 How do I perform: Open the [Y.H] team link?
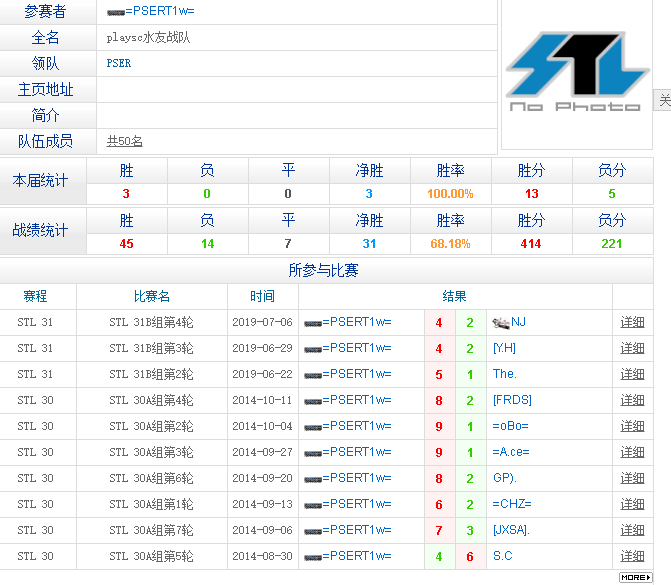pos(504,348)
